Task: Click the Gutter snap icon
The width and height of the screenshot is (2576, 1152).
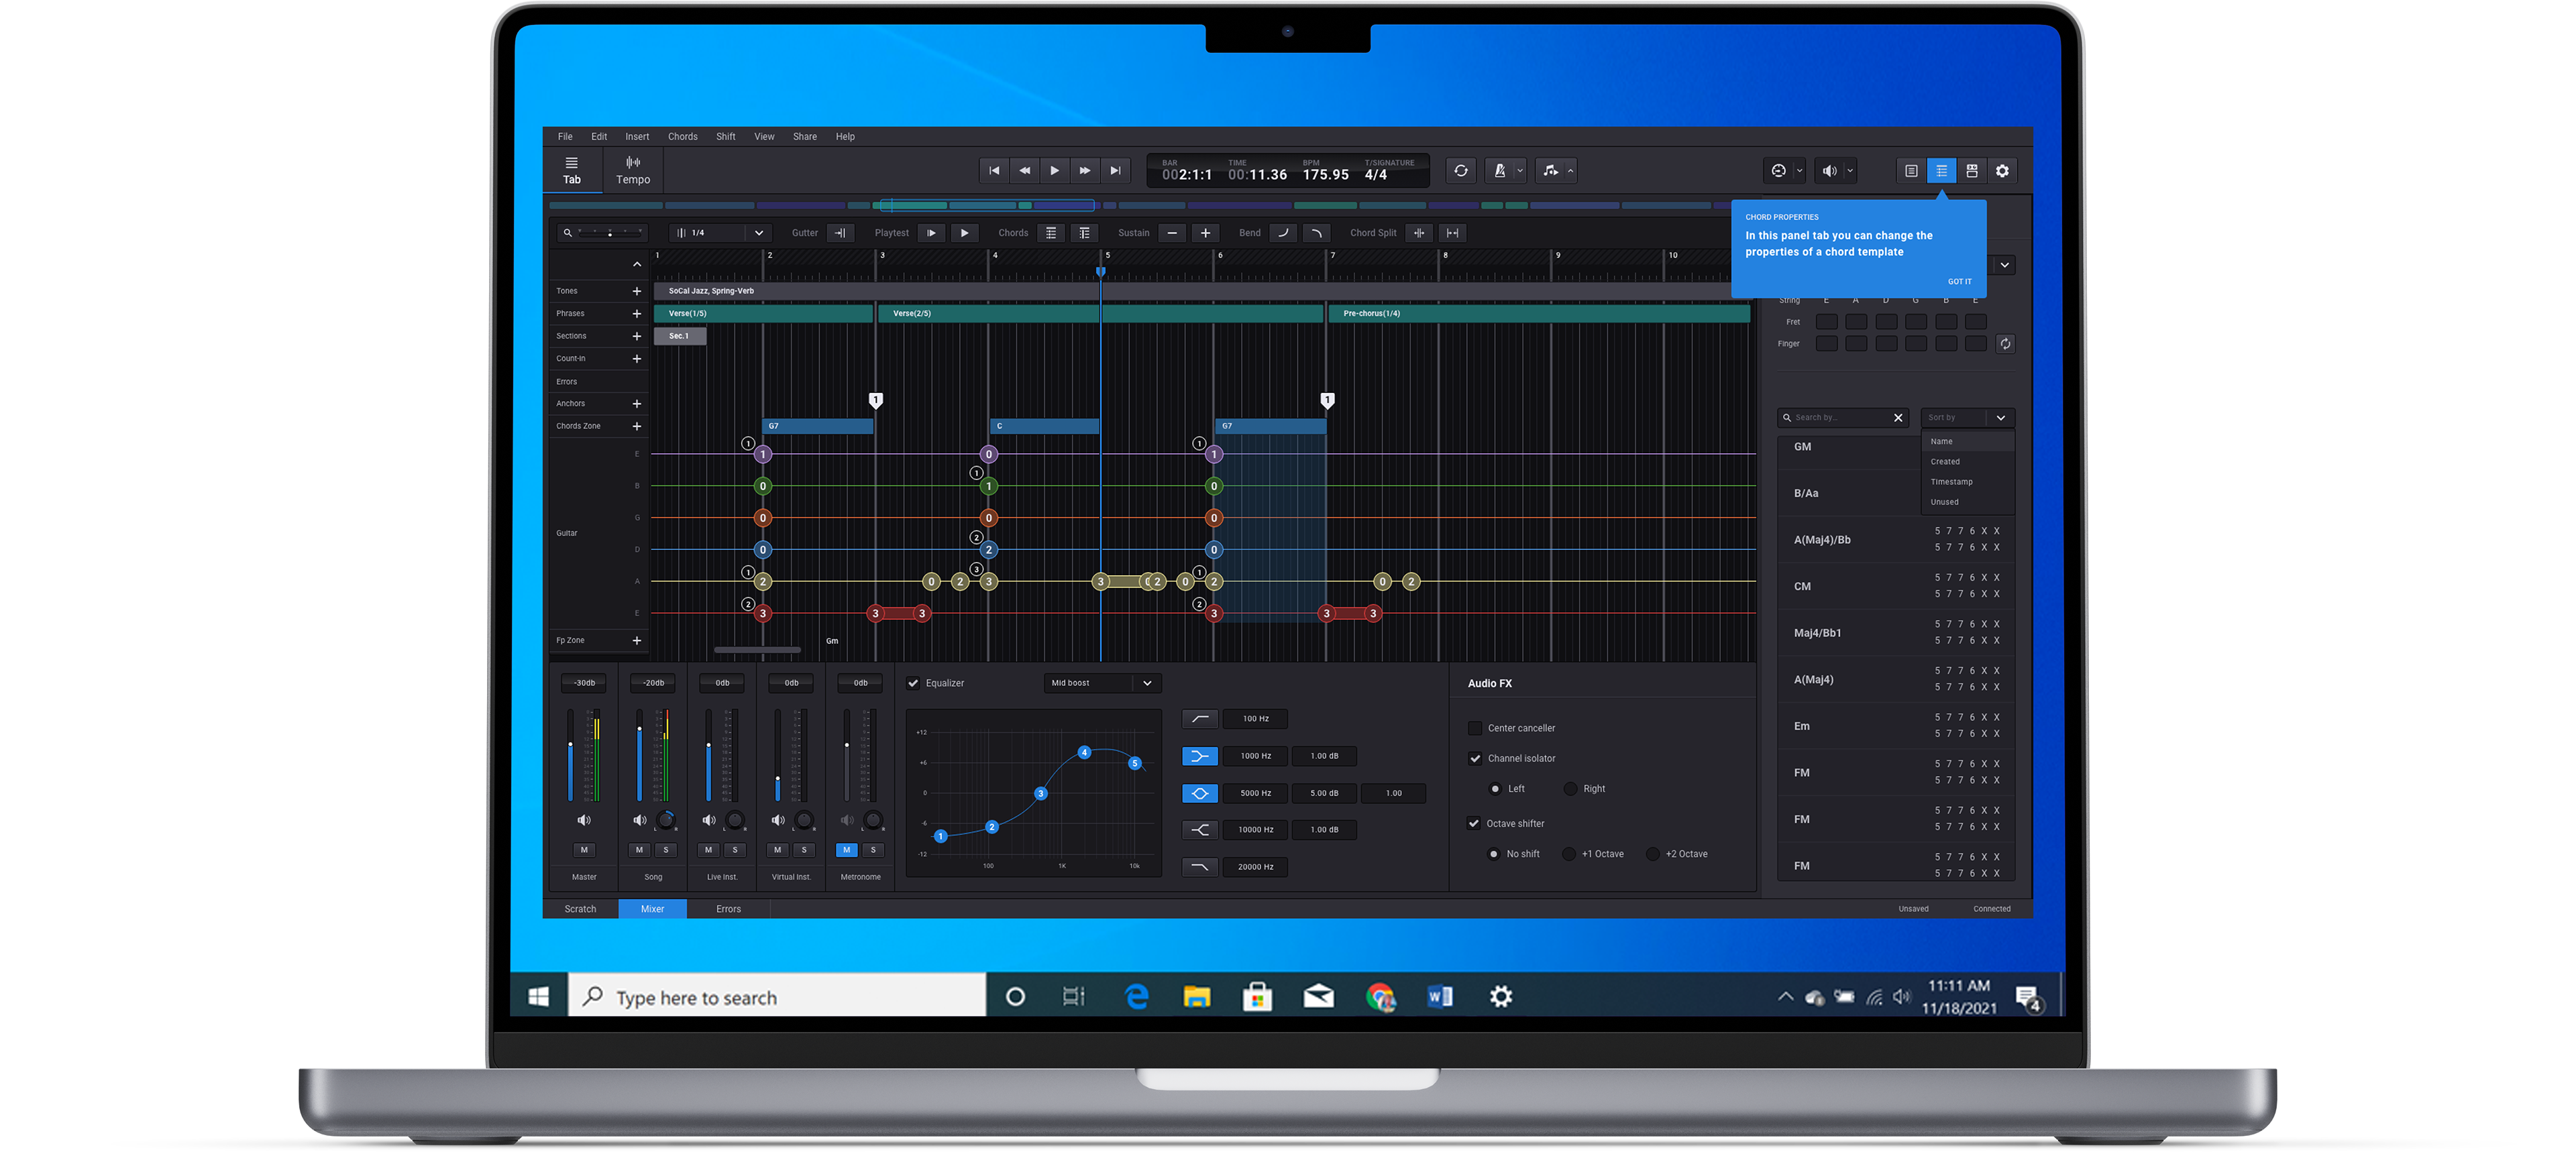Action: point(840,233)
